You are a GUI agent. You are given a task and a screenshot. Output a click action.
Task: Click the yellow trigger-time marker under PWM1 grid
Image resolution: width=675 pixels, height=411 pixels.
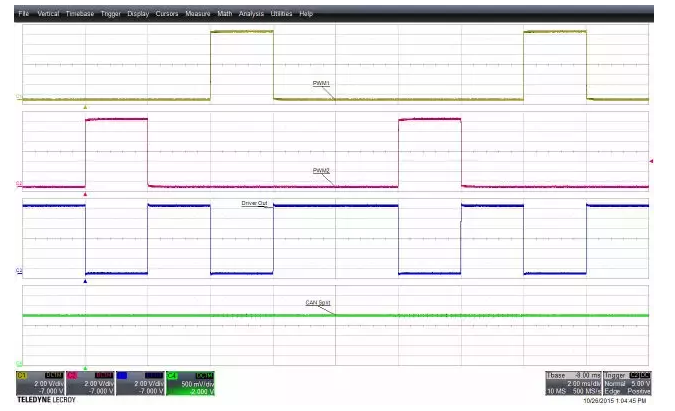pos(85,107)
